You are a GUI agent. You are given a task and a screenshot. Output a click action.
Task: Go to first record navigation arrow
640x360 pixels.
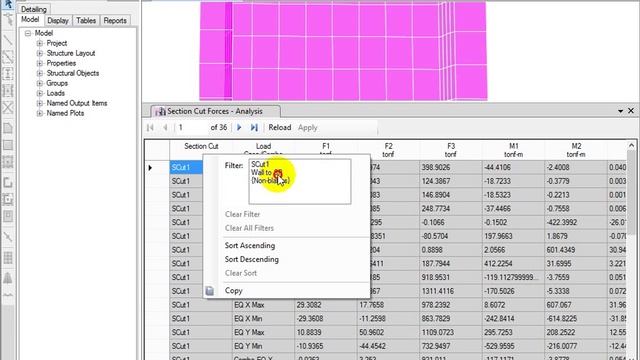(x=150, y=128)
